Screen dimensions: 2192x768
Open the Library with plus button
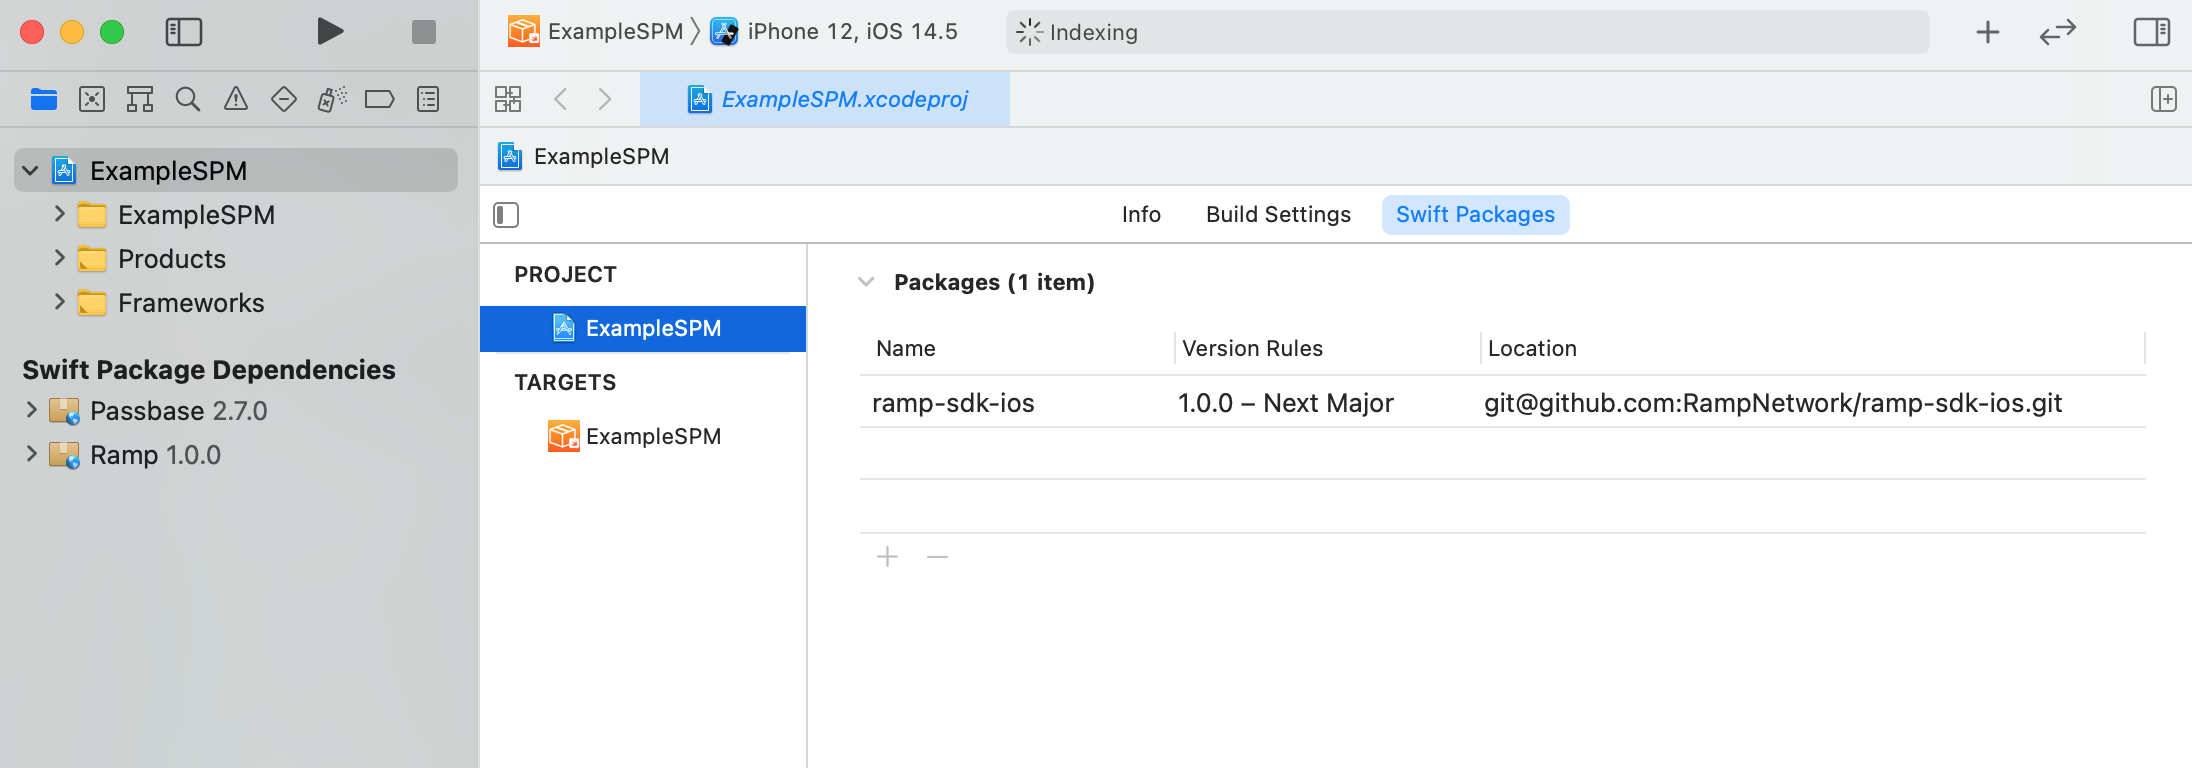(1988, 32)
